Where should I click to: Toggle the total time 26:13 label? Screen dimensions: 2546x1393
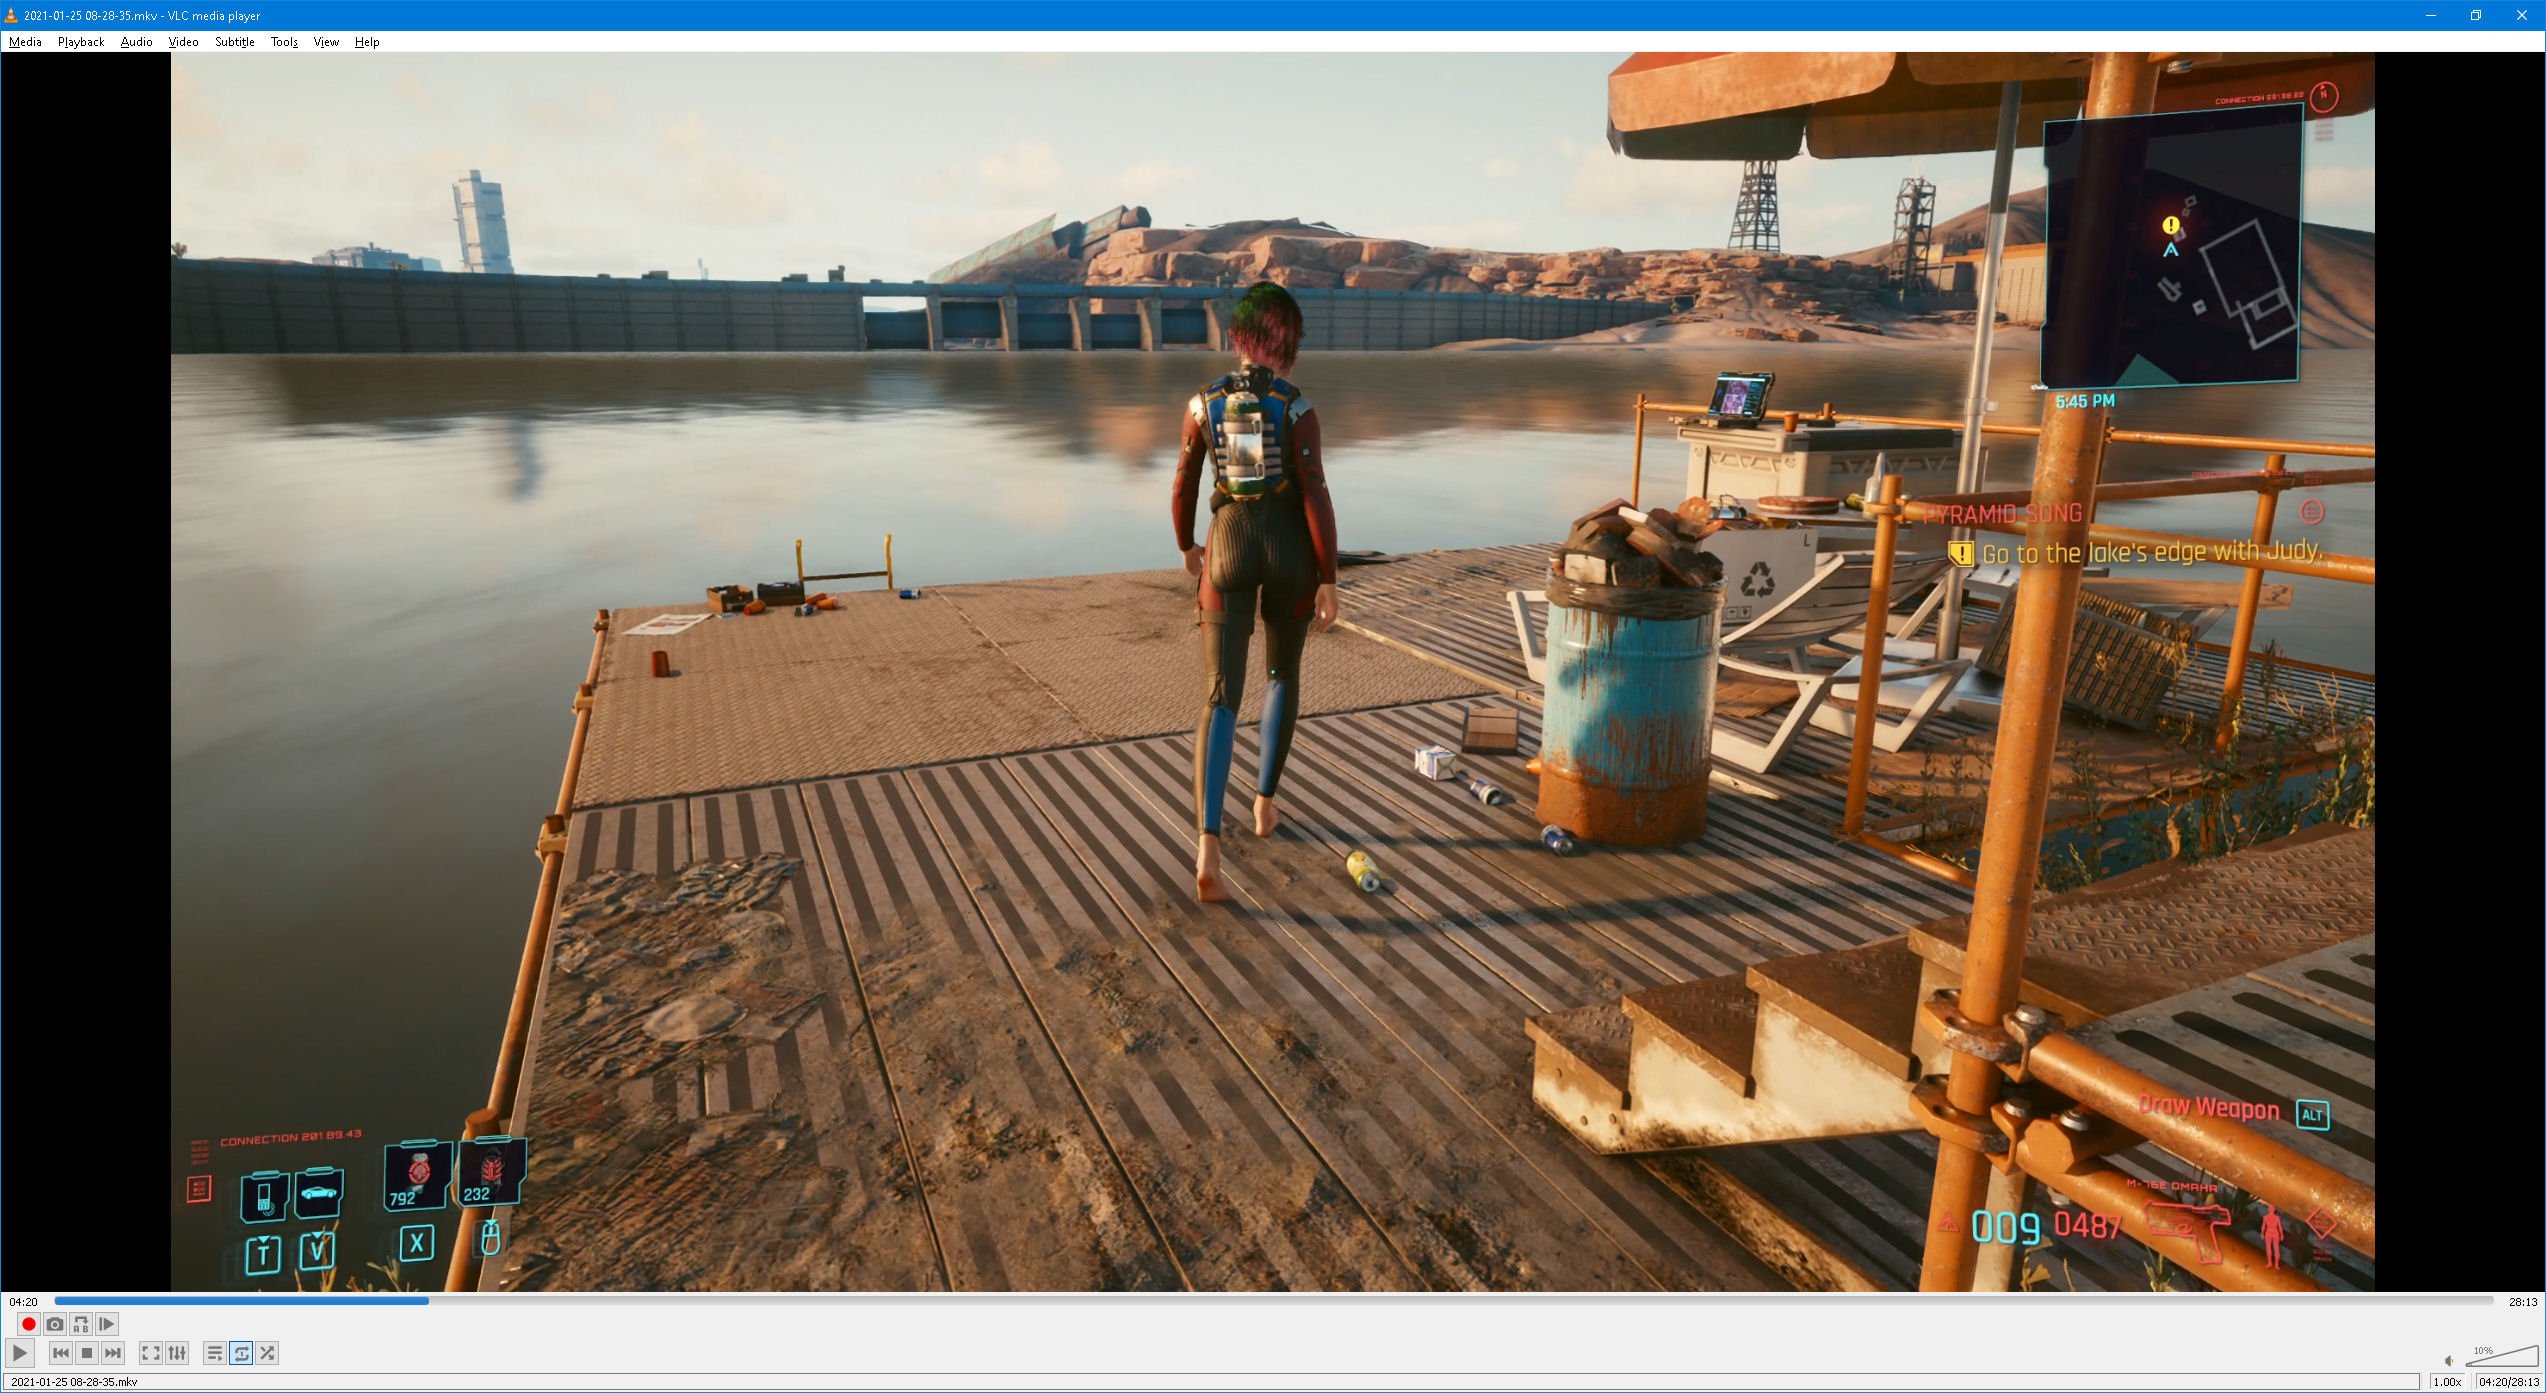click(x=2523, y=1302)
